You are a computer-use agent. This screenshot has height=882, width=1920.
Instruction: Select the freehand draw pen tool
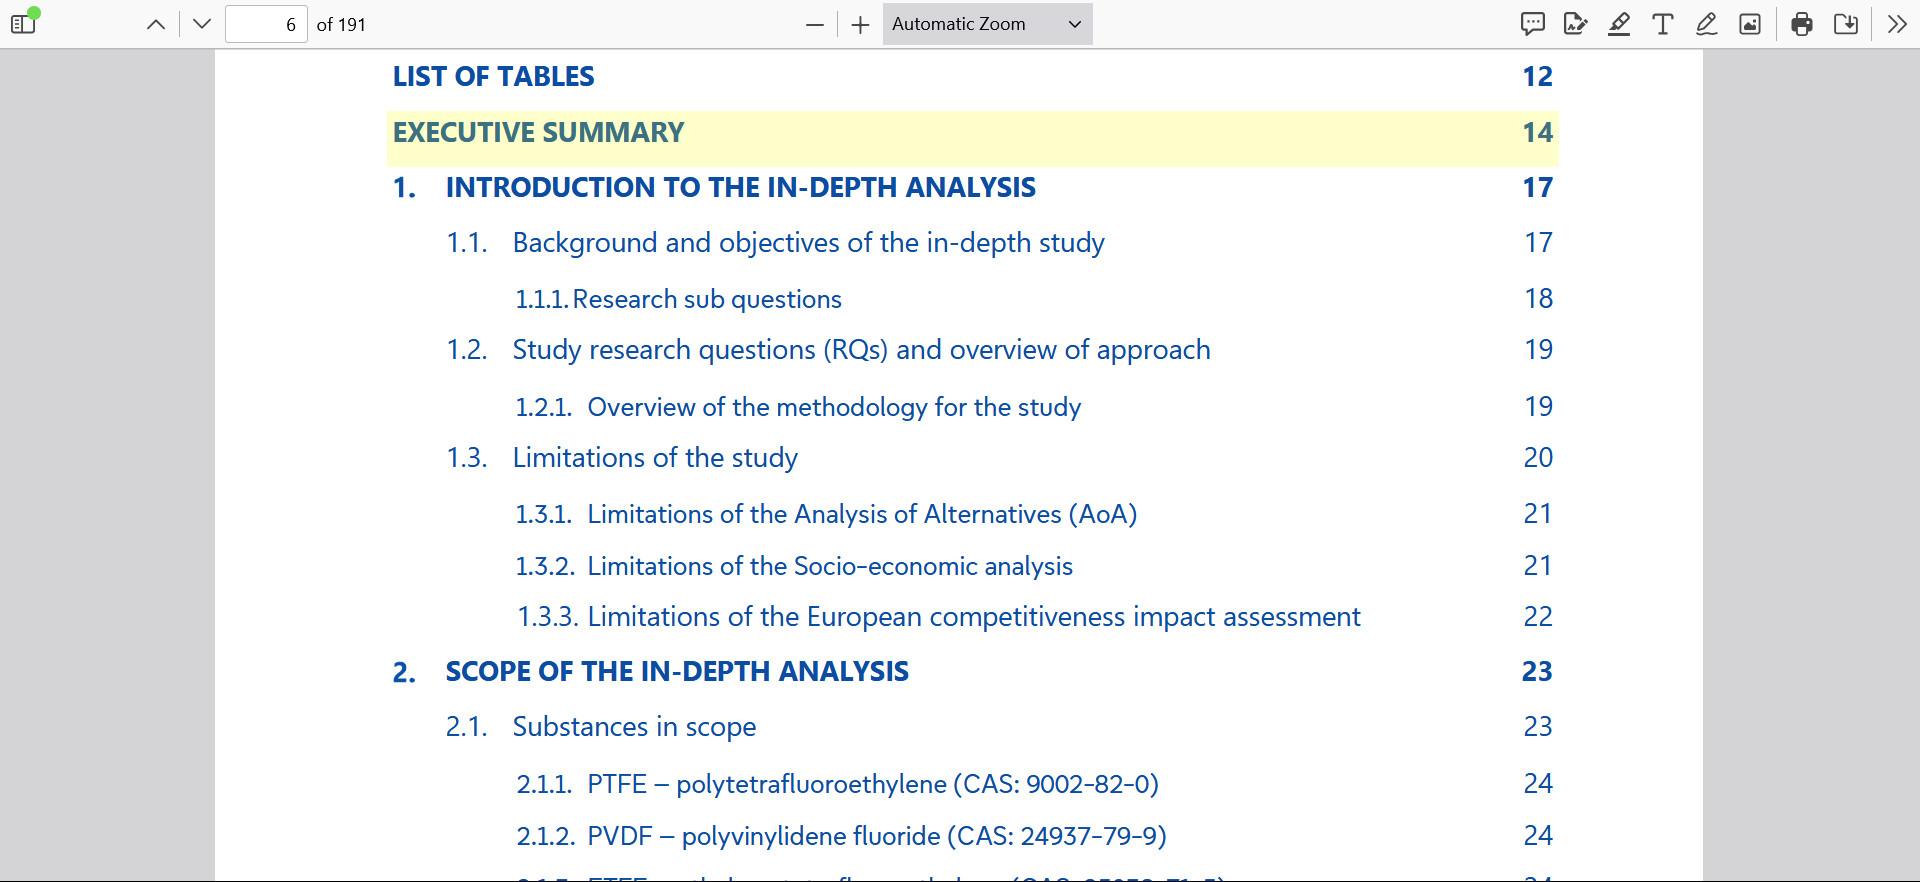[1707, 25]
